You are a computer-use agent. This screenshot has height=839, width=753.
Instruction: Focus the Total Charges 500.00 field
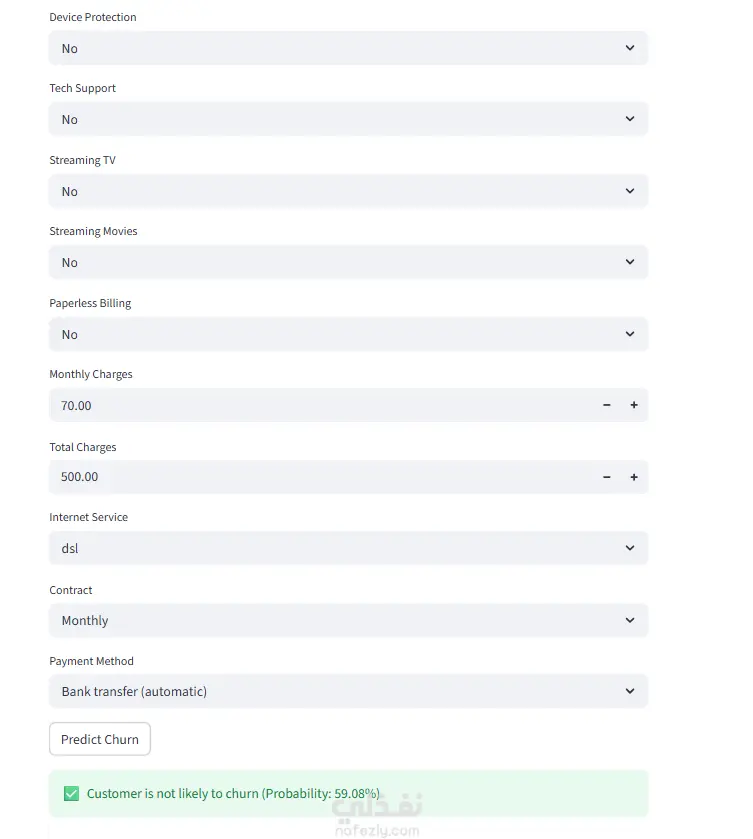[321, 477]
